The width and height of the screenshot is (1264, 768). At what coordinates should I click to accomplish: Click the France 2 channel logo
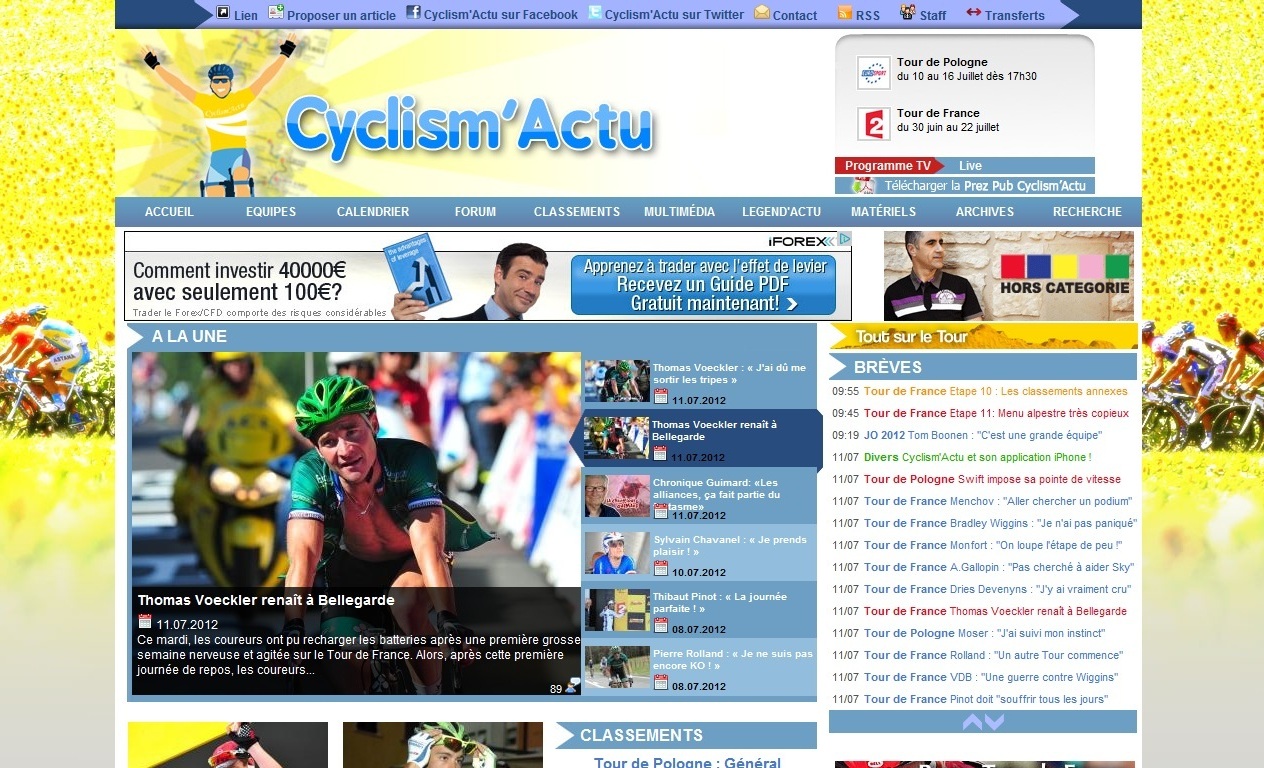[873, 123]
